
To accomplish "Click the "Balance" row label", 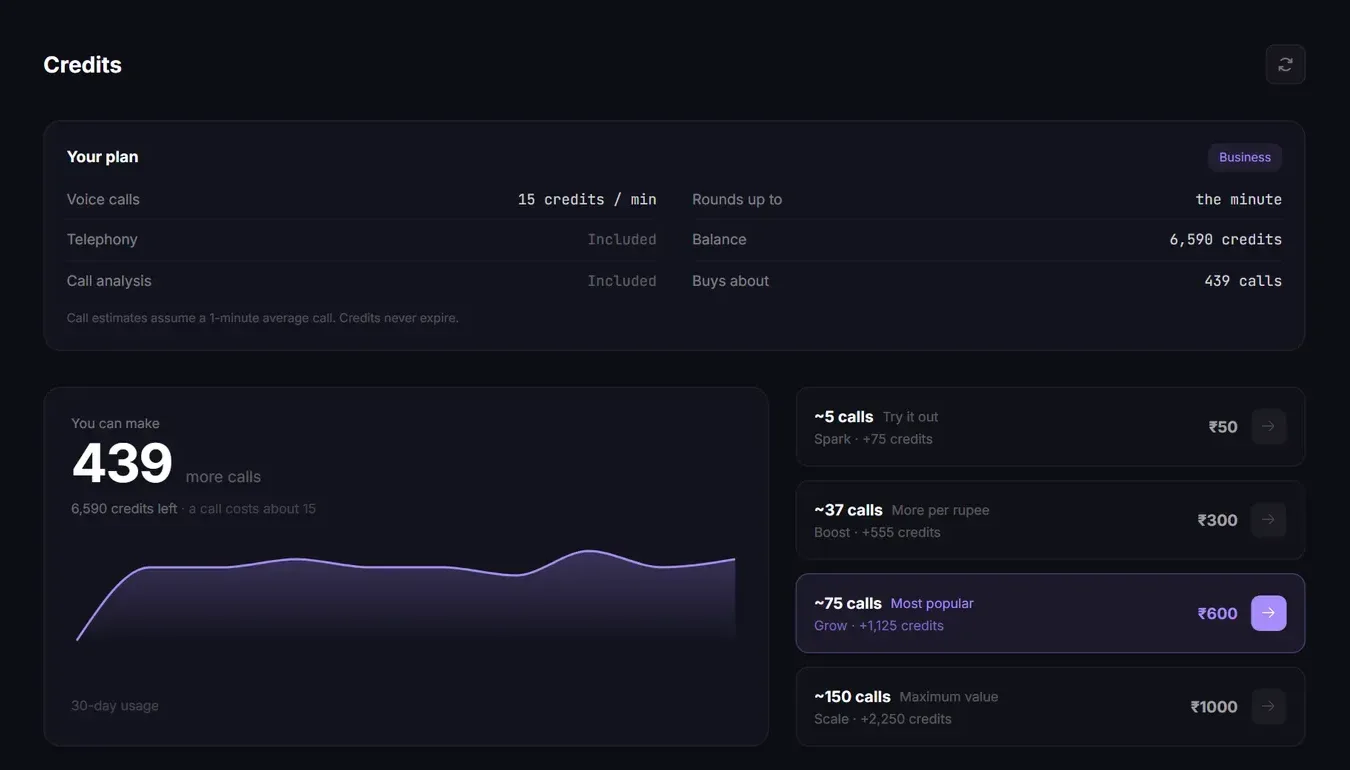I will point(719,240).
